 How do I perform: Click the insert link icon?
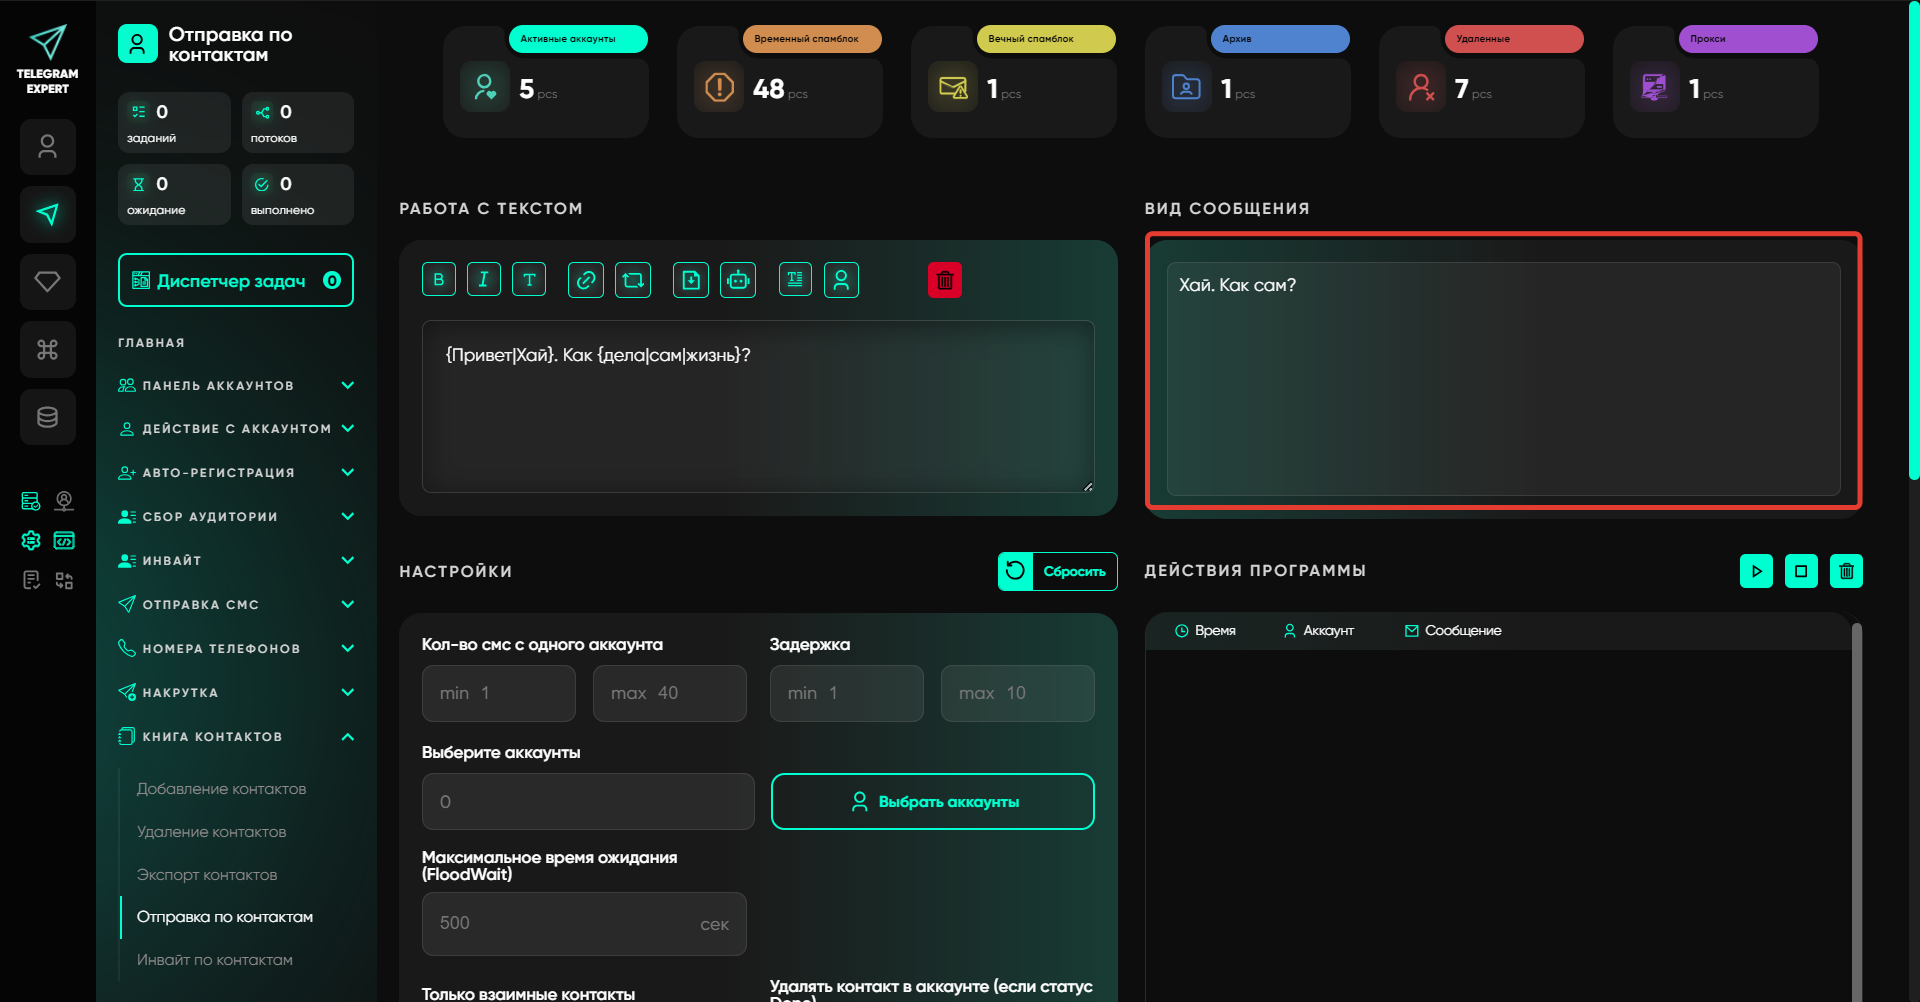coord(585,280)
